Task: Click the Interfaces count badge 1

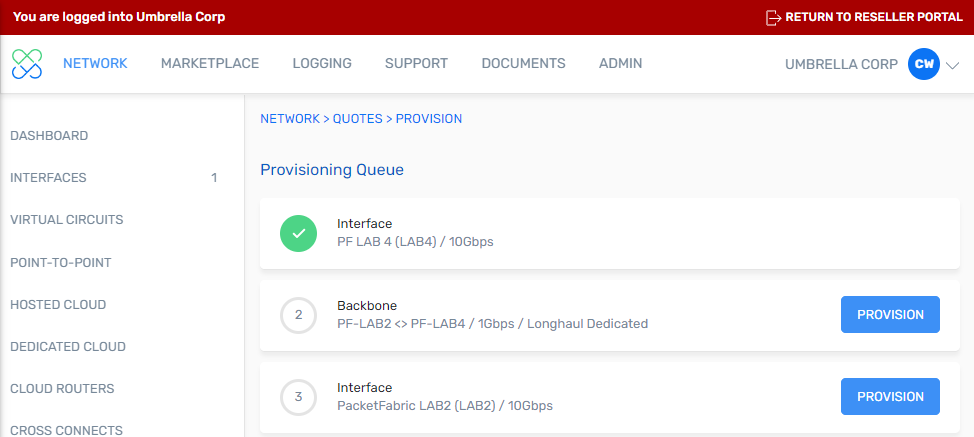Action: pos(214,178)
